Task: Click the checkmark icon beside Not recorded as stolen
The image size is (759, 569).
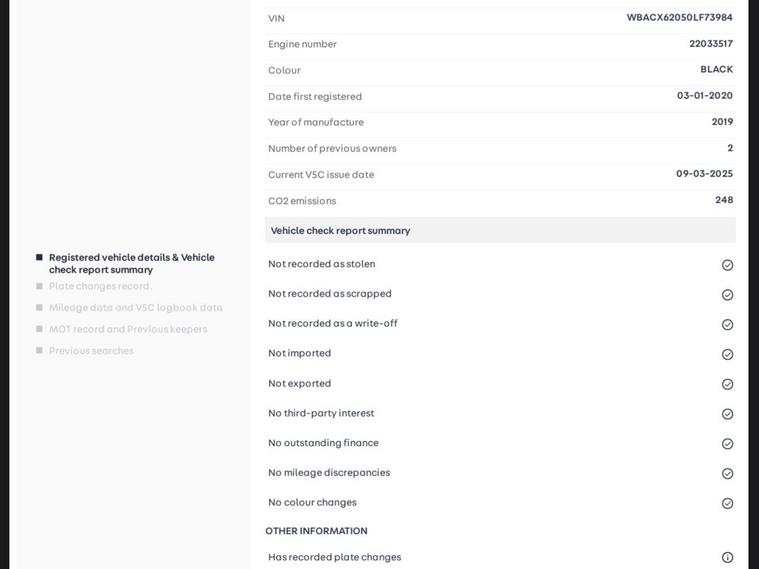Action: coord(727,265)
